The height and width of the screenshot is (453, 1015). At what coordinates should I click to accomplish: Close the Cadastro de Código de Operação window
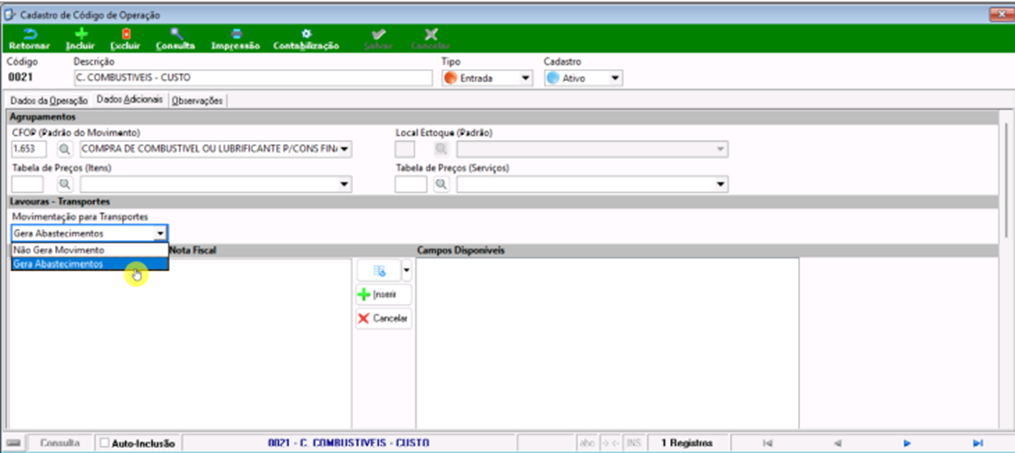[1000, 14]
